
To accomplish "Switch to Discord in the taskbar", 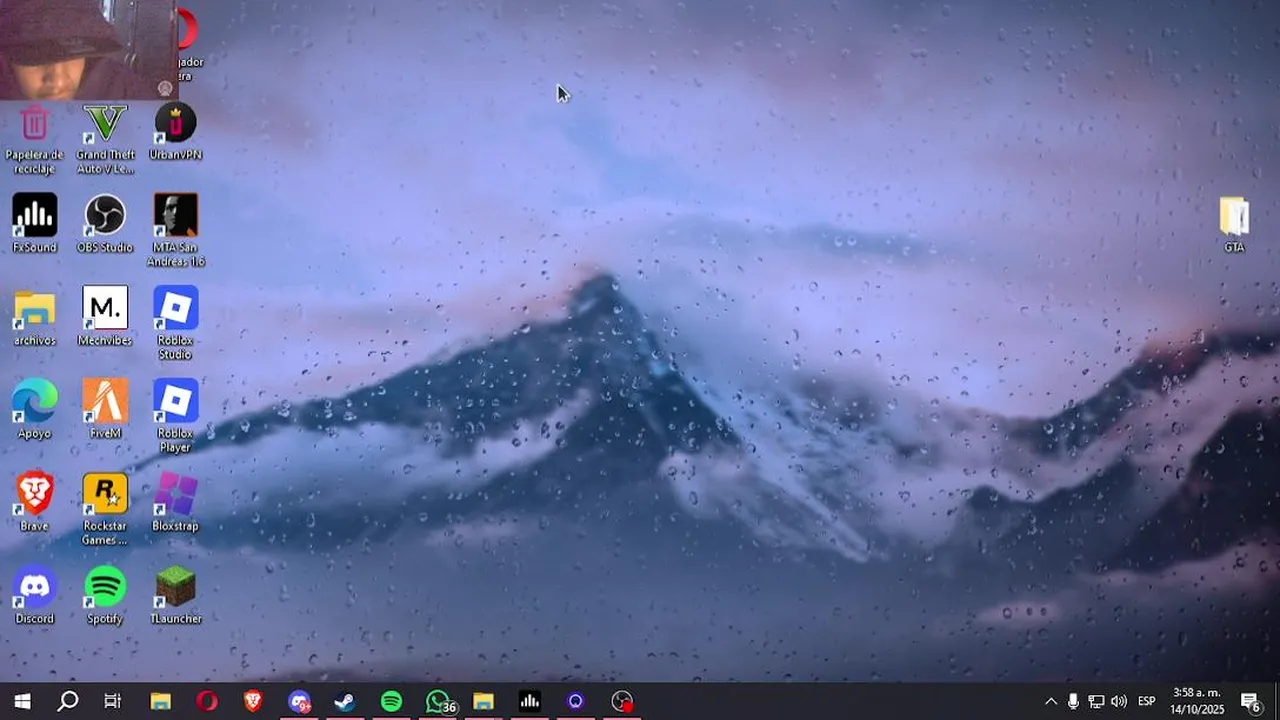I will click(x=299, y=701).
